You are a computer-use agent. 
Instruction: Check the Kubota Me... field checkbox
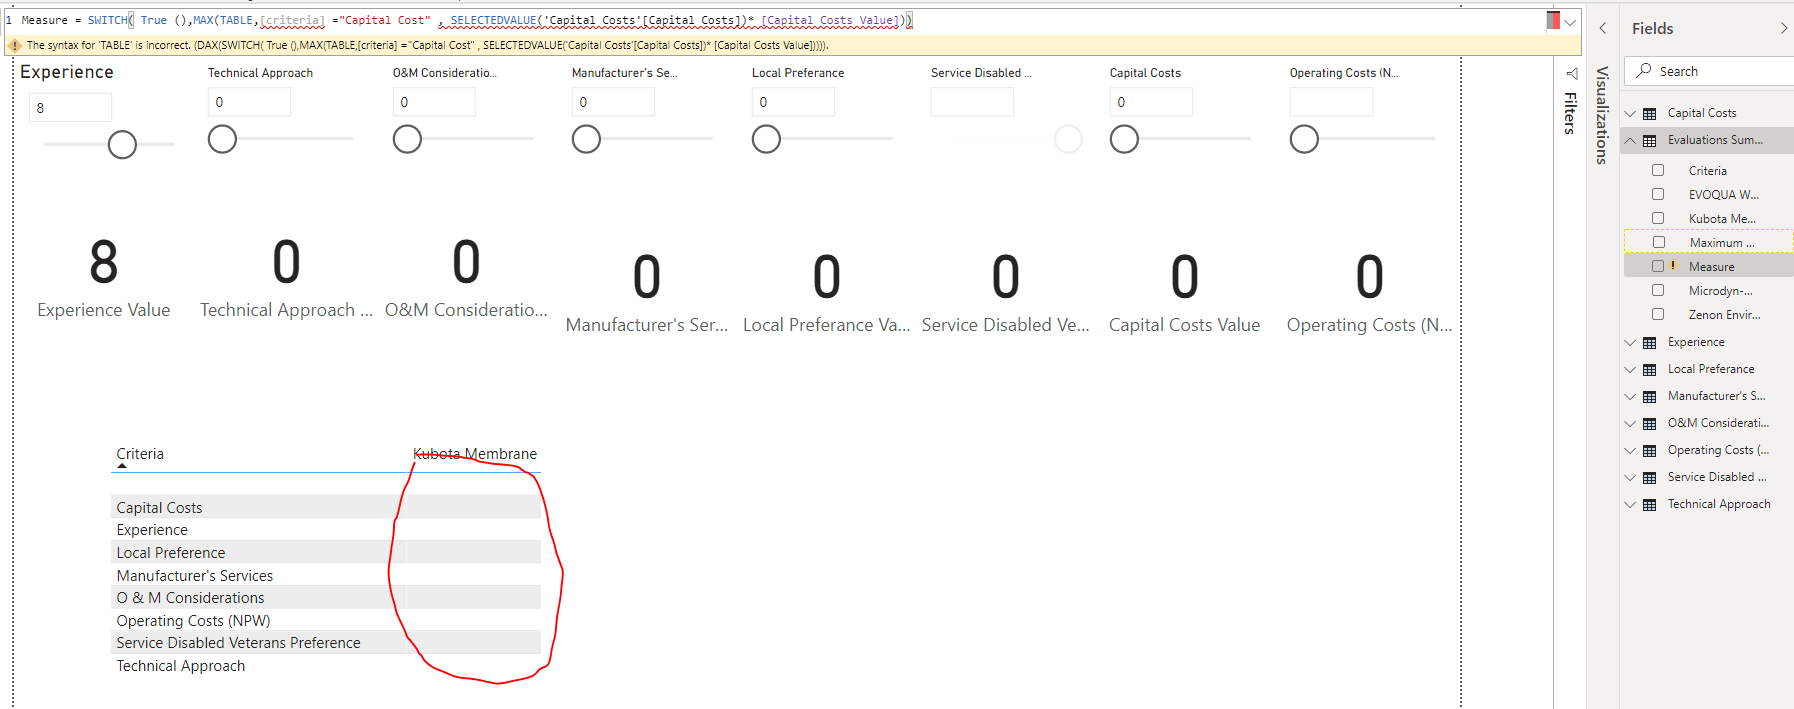pos(1658,218)
